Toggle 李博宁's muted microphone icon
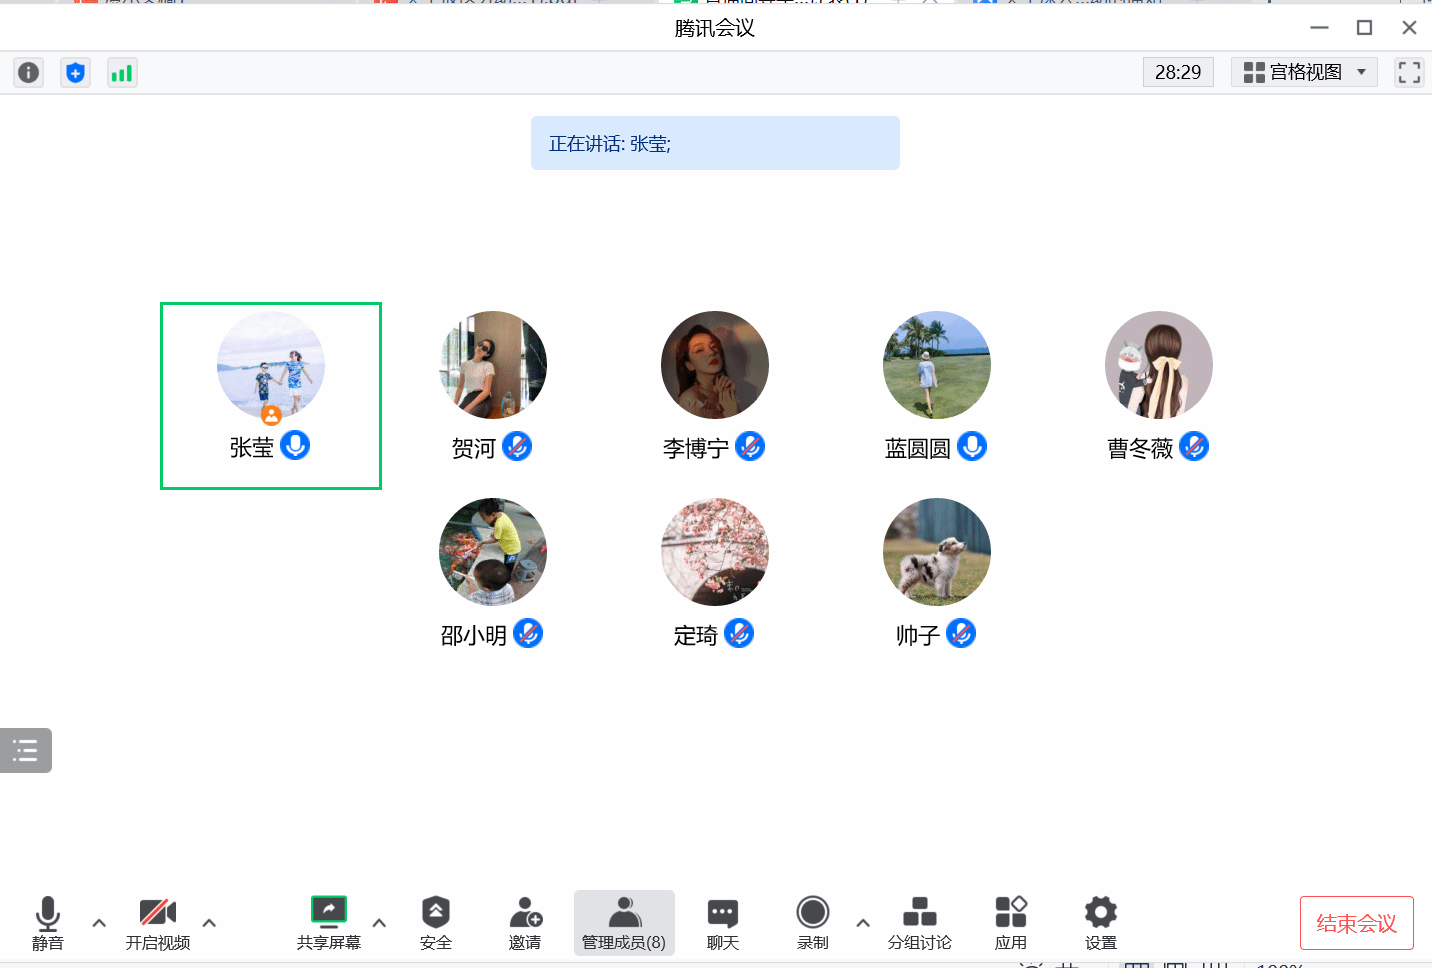 click(x=750, y=446)
